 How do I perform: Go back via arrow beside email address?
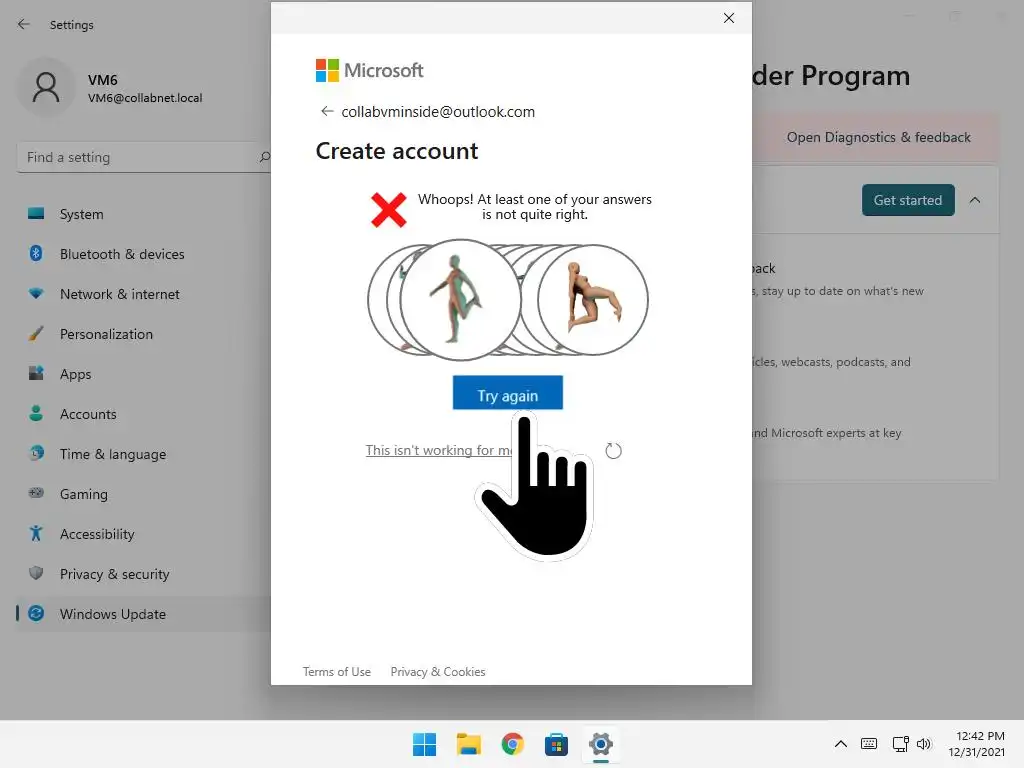click(x=327, y=111)
